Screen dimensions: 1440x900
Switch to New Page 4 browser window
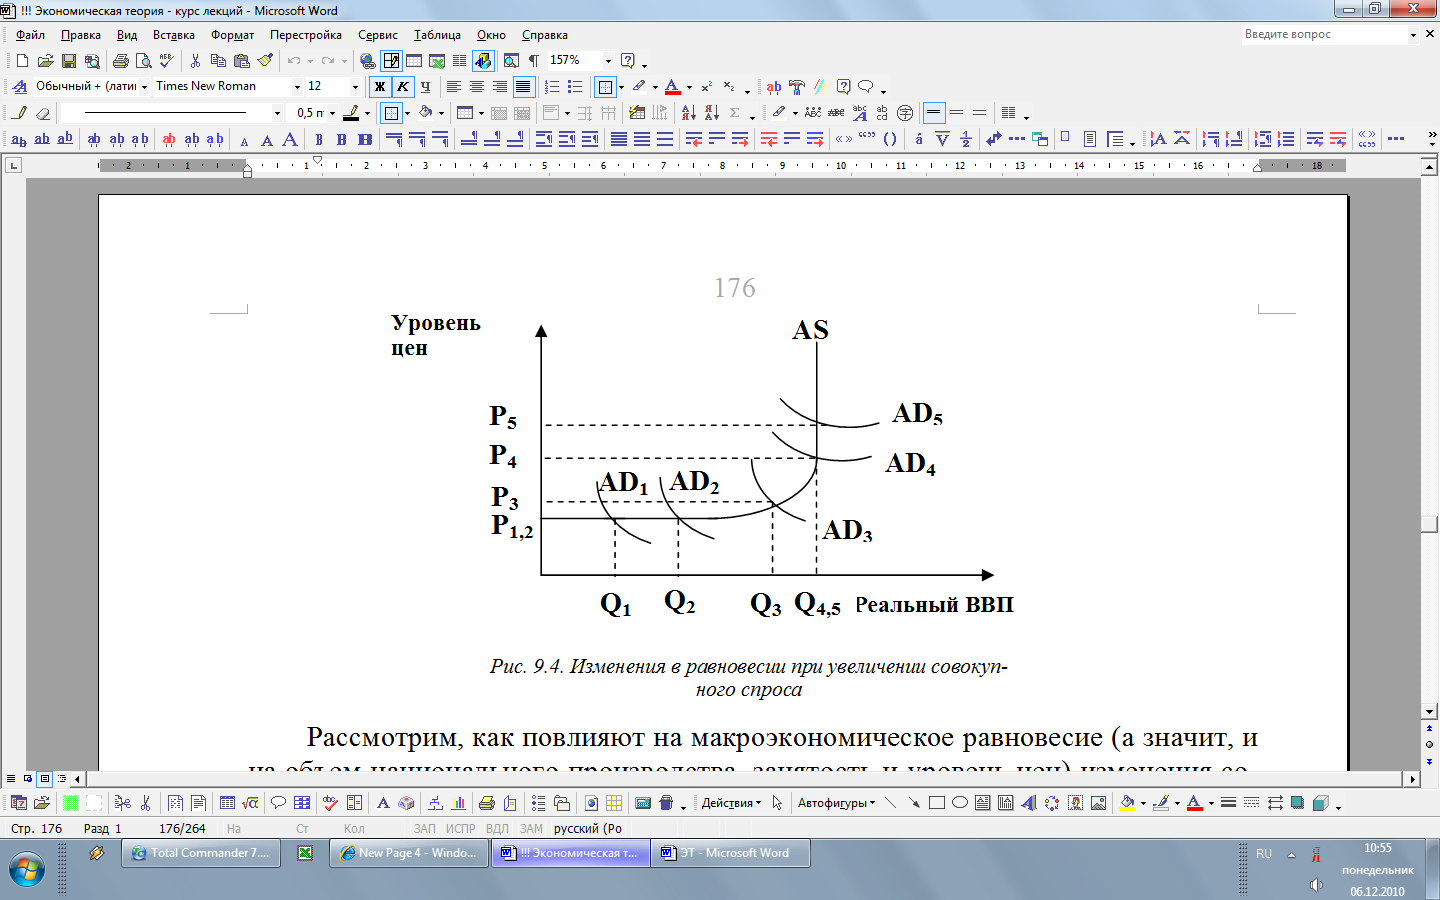pos(409,853)
